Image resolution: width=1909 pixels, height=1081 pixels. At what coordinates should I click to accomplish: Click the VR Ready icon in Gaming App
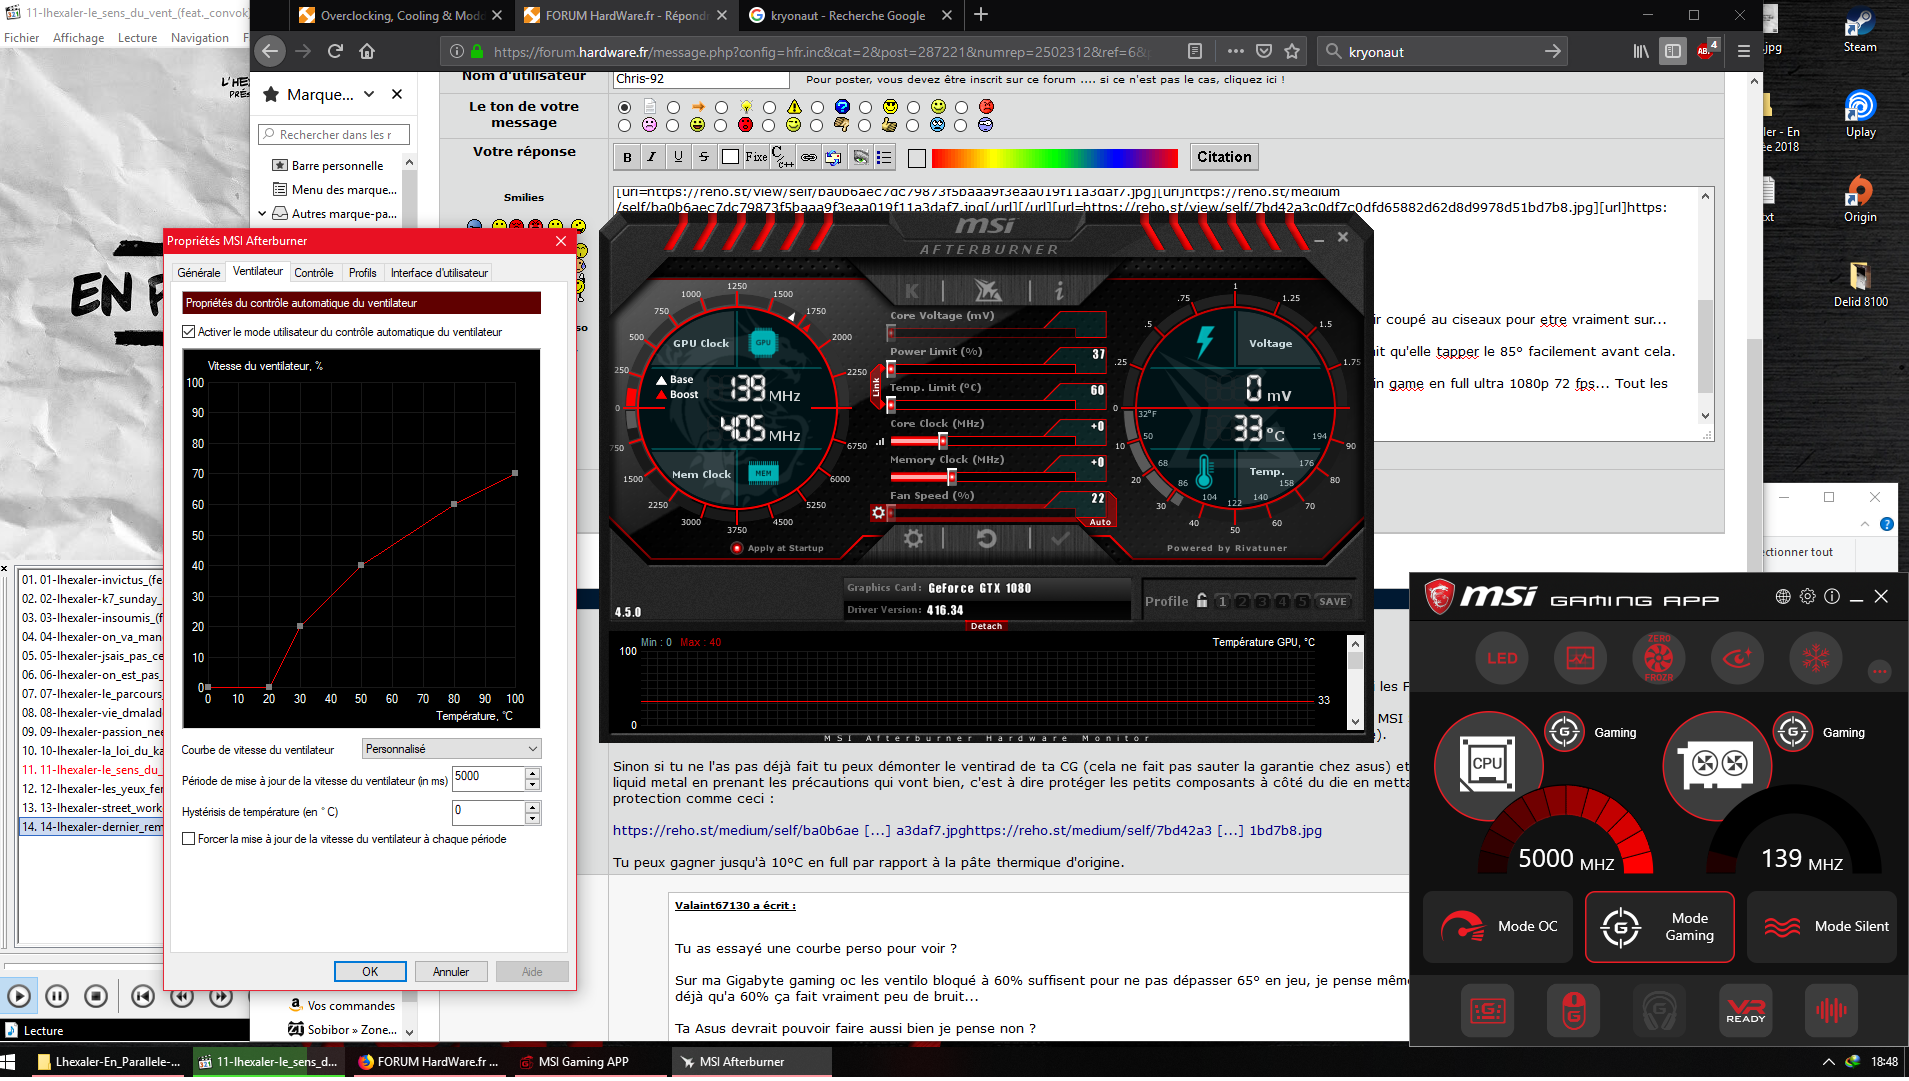pos(1745,1011)
